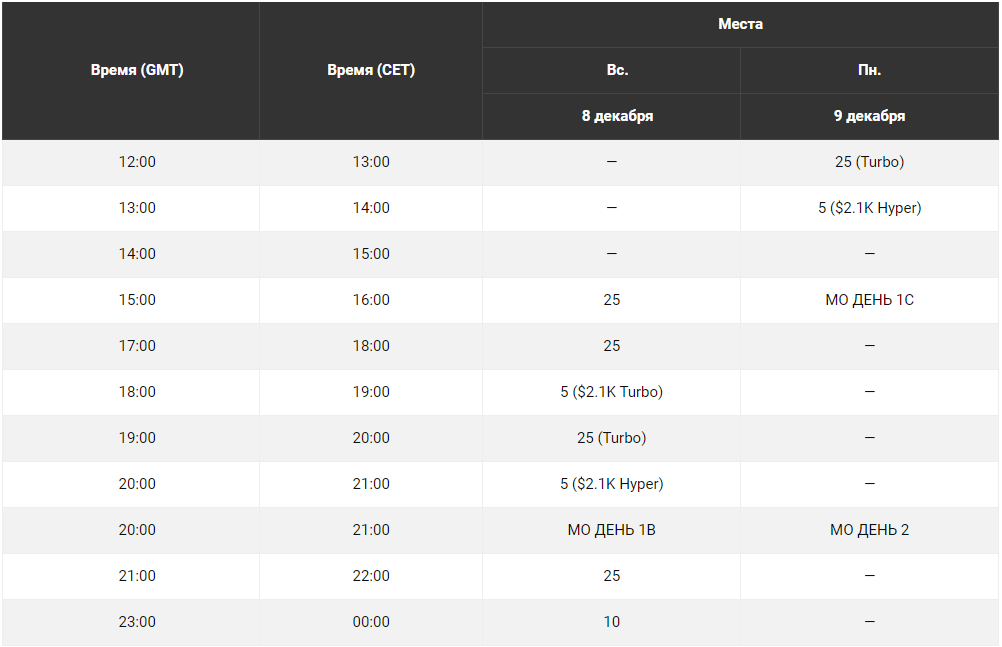The width and height of the screenshot is (1002, 647).
Task: Click the Время (GMT) column header
Action: 137,70
